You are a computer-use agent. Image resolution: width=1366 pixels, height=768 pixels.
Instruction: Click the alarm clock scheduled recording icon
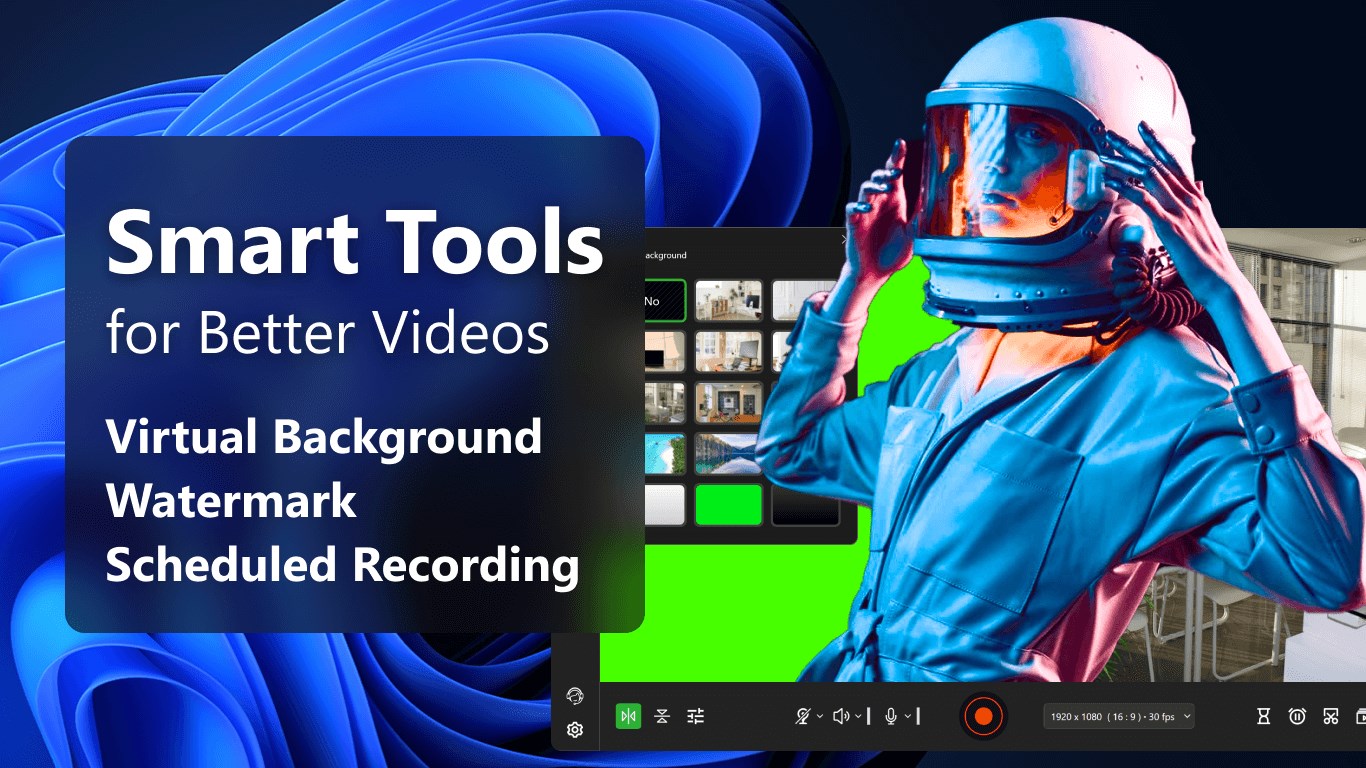pyautogui.click(x=1297, y=716)
